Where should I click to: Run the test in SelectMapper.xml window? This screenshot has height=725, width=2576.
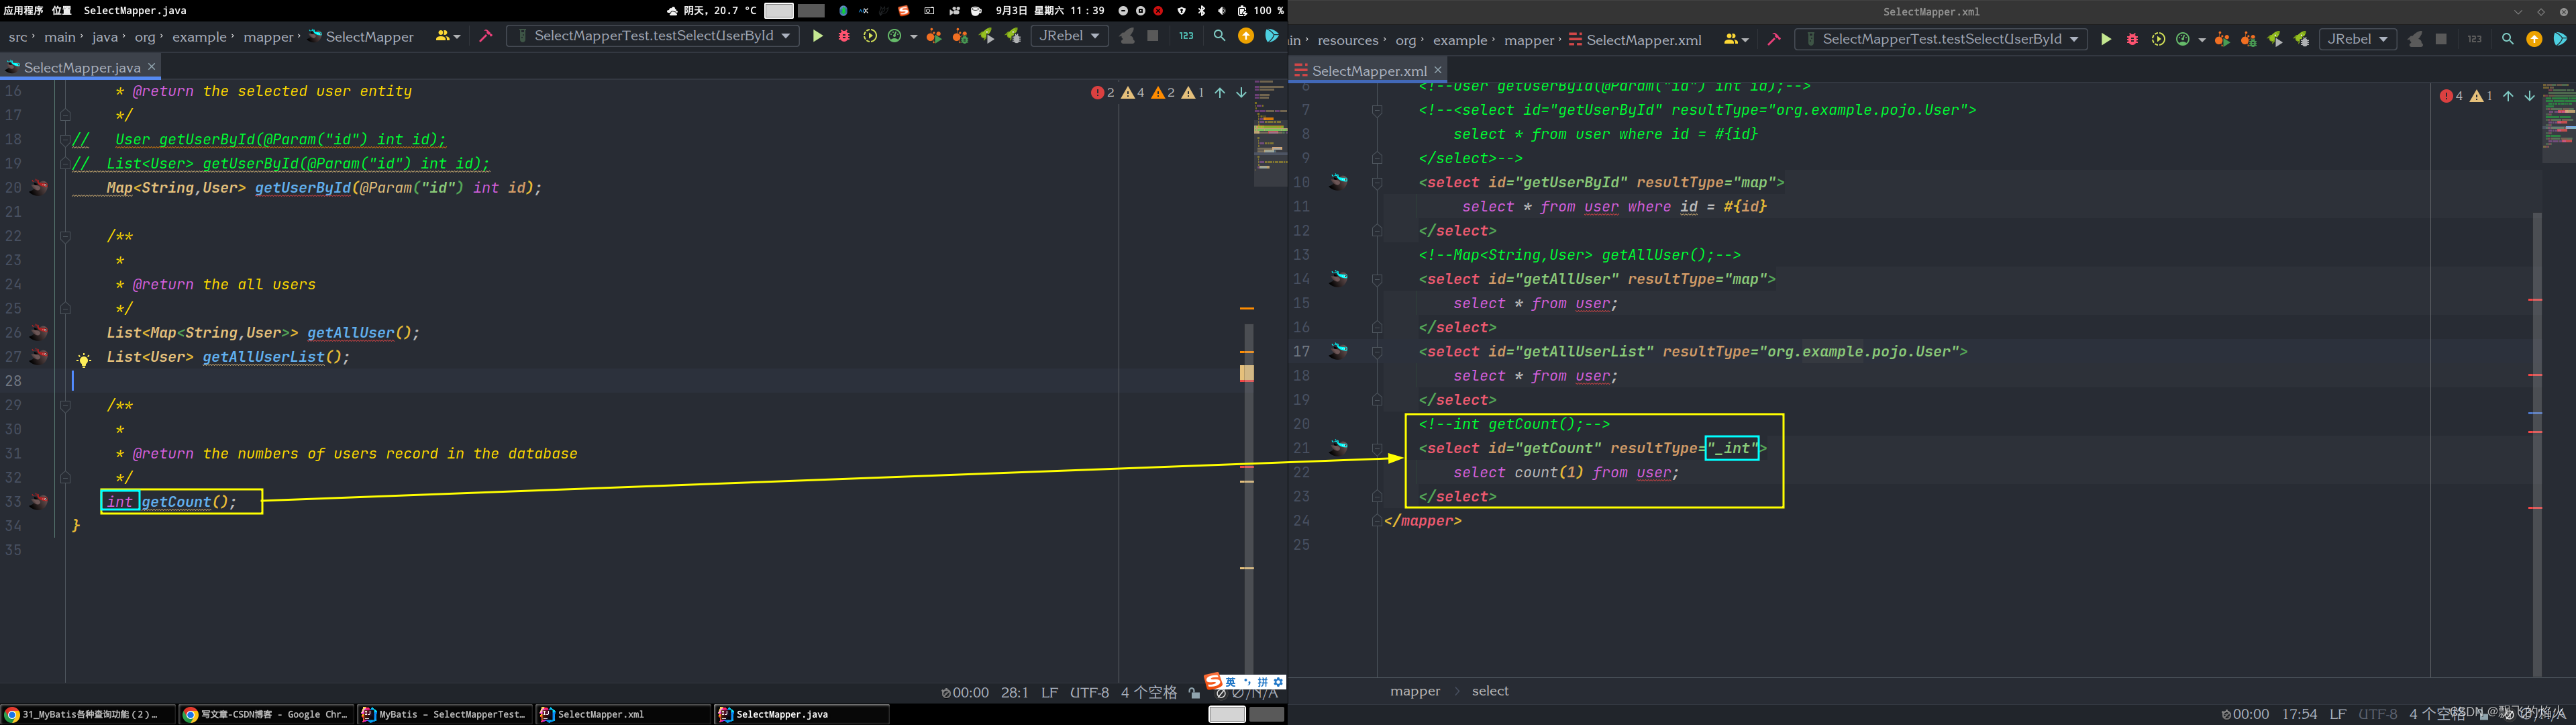pos(2106,39)
